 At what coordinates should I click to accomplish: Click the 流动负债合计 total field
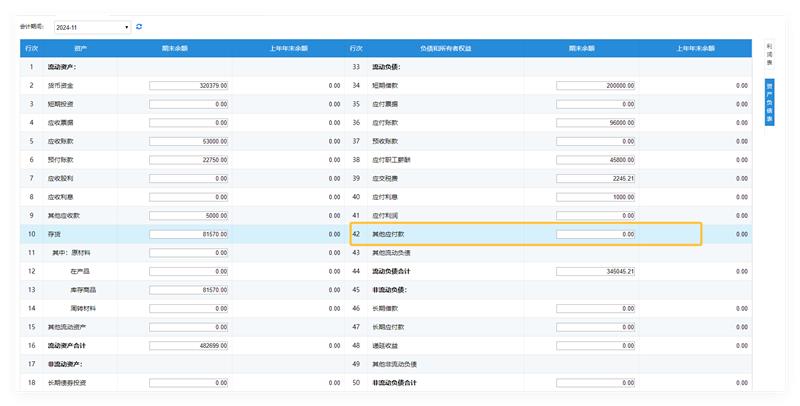(596, 271)
